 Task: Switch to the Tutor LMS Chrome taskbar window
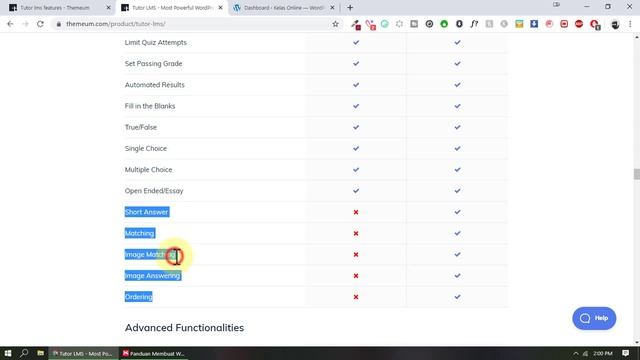click(83, 353)
